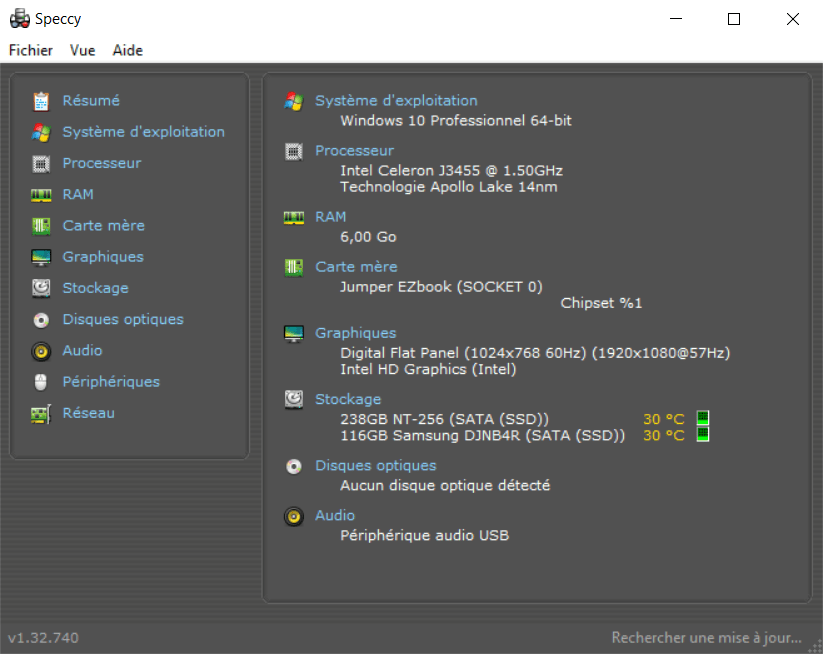823x654 pixels.
Task: Click the processor chip icon in summary panel
Action: (x=293, y=152)
